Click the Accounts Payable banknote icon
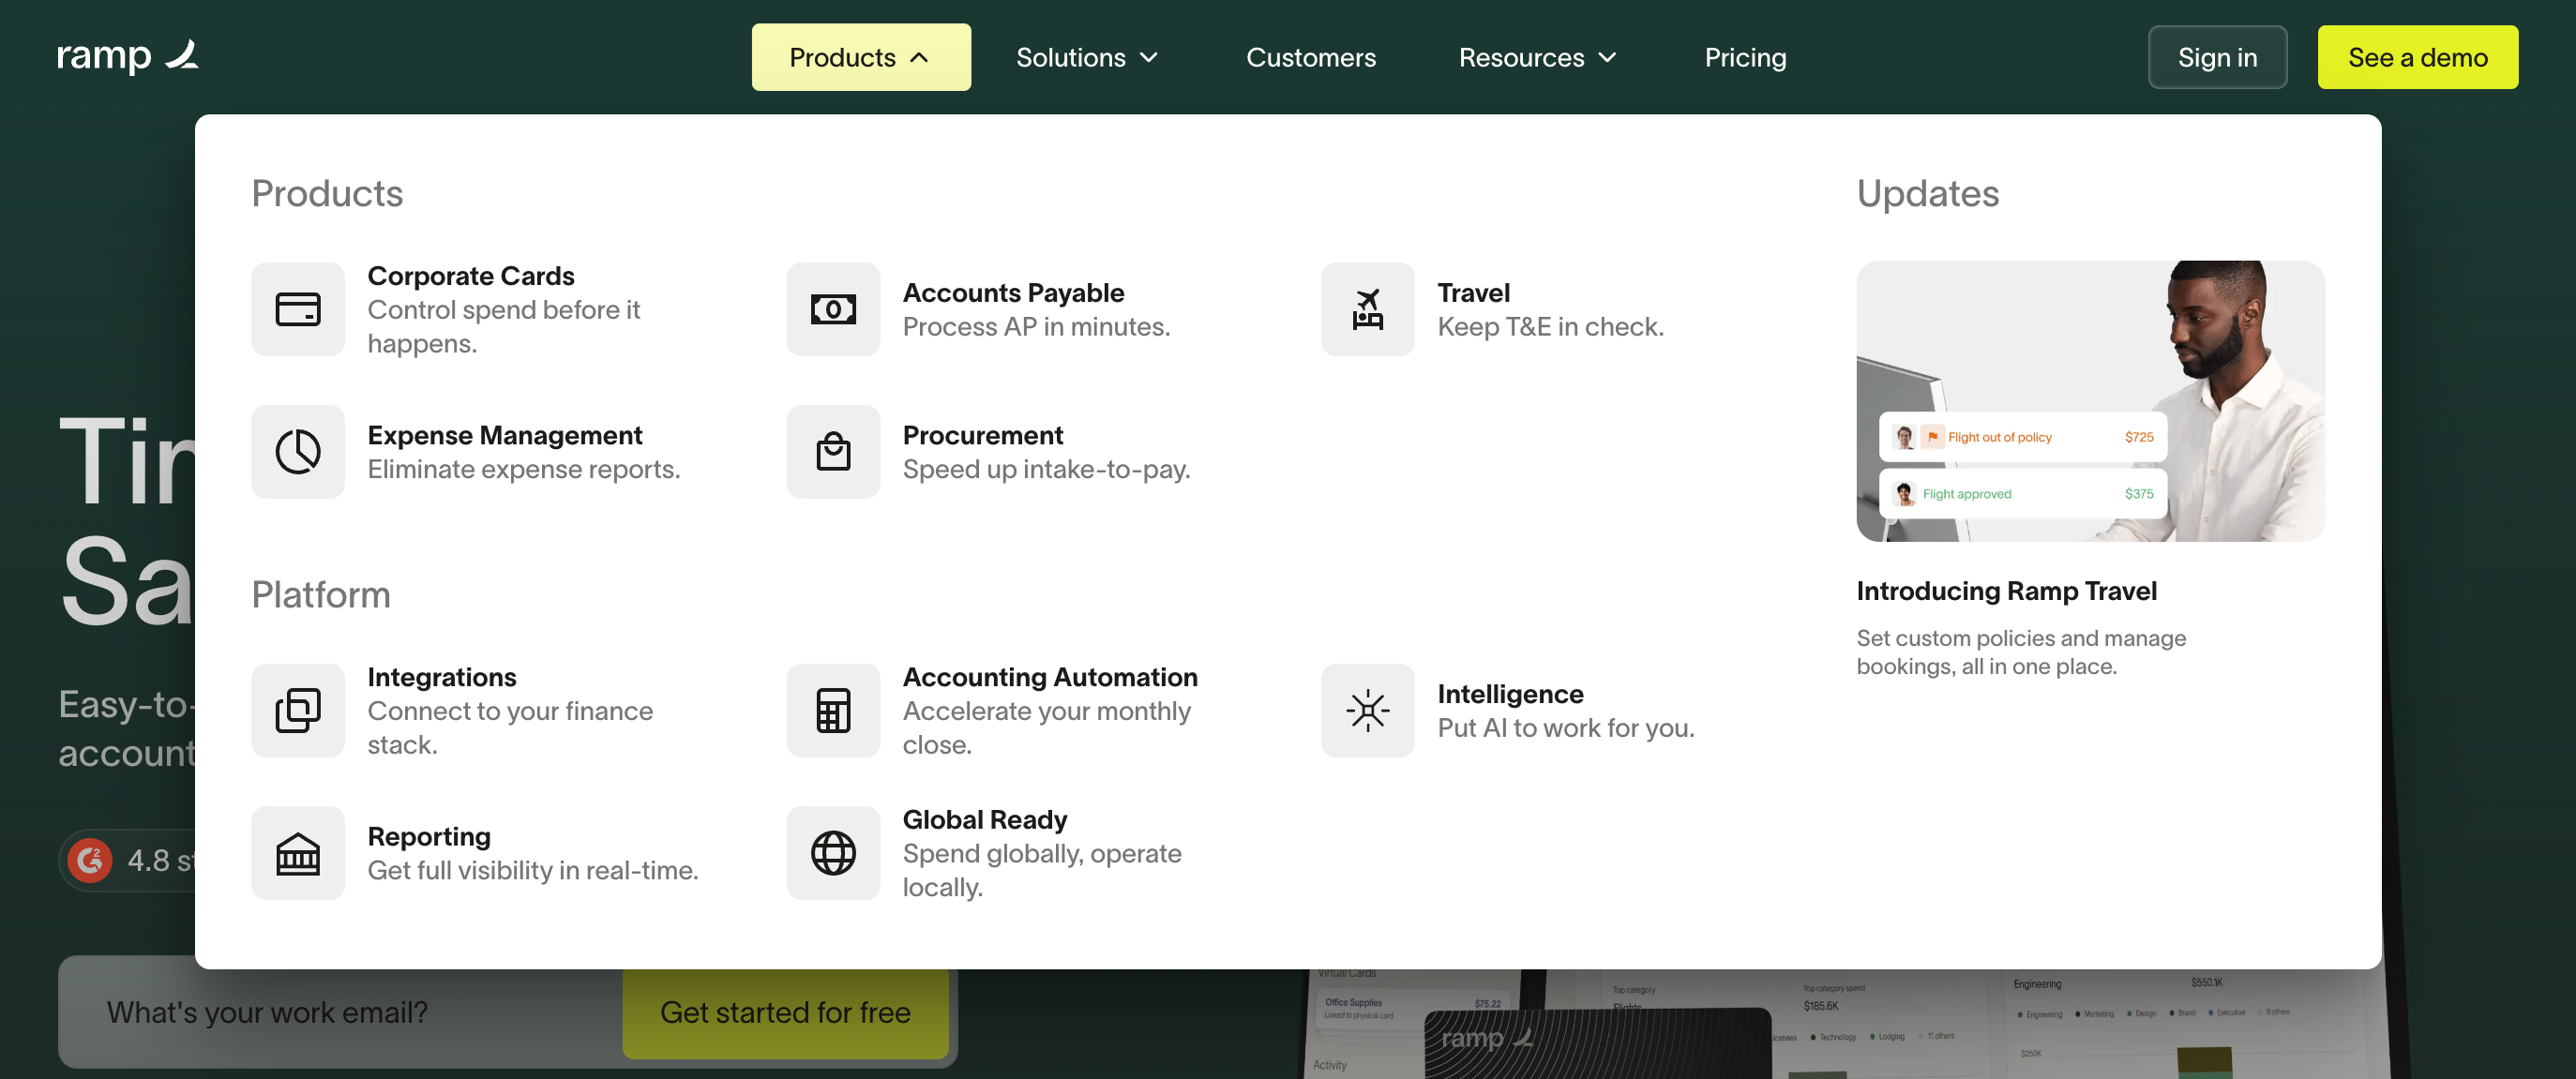 (x=832, y=309)
